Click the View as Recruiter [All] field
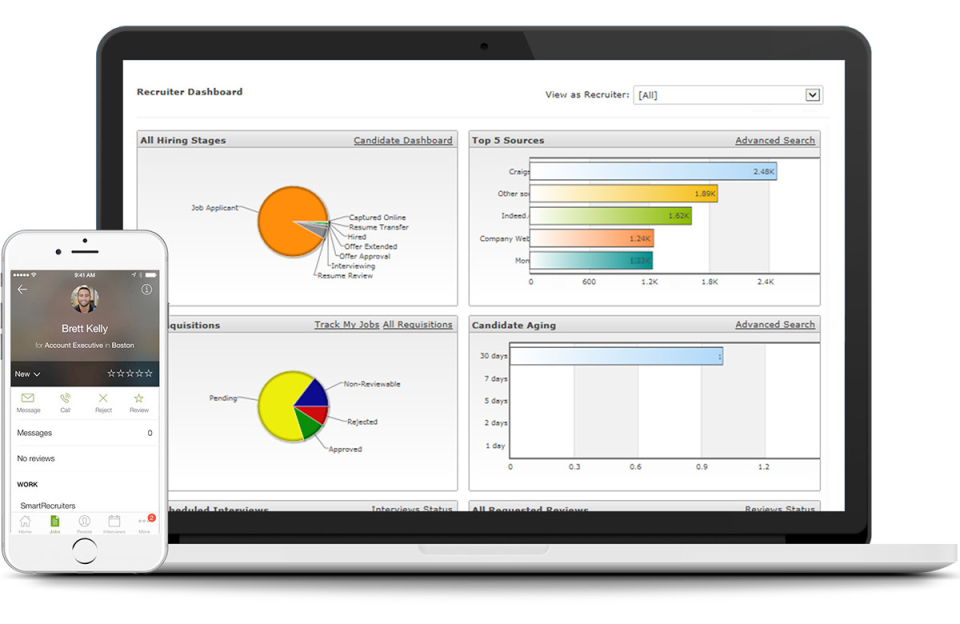 (x=728, y=95)
